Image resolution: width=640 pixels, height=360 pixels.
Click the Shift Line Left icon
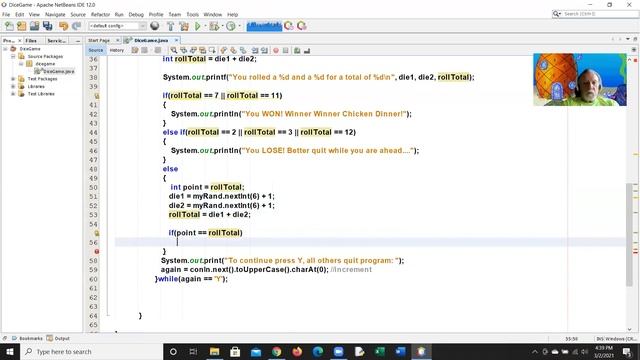click(255, 50)
